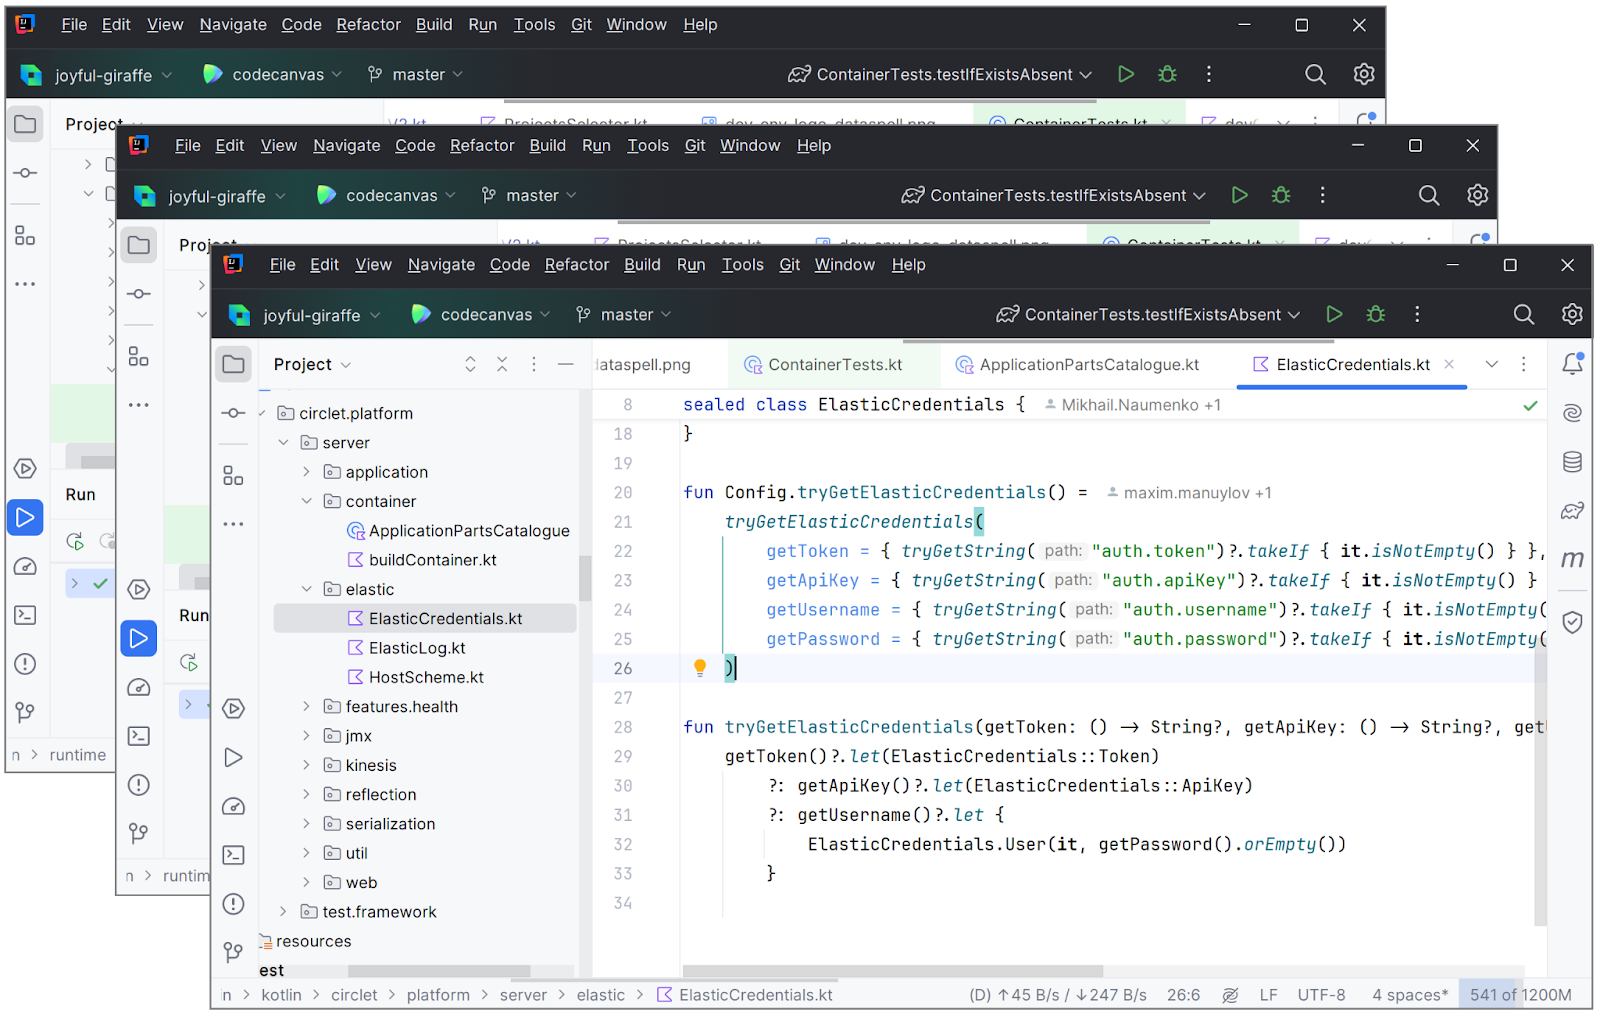Image resolution: width=1600 pixels, height=1017 pixels.
Task: Open Navigate menu in front window
Action: pos(441,264)
